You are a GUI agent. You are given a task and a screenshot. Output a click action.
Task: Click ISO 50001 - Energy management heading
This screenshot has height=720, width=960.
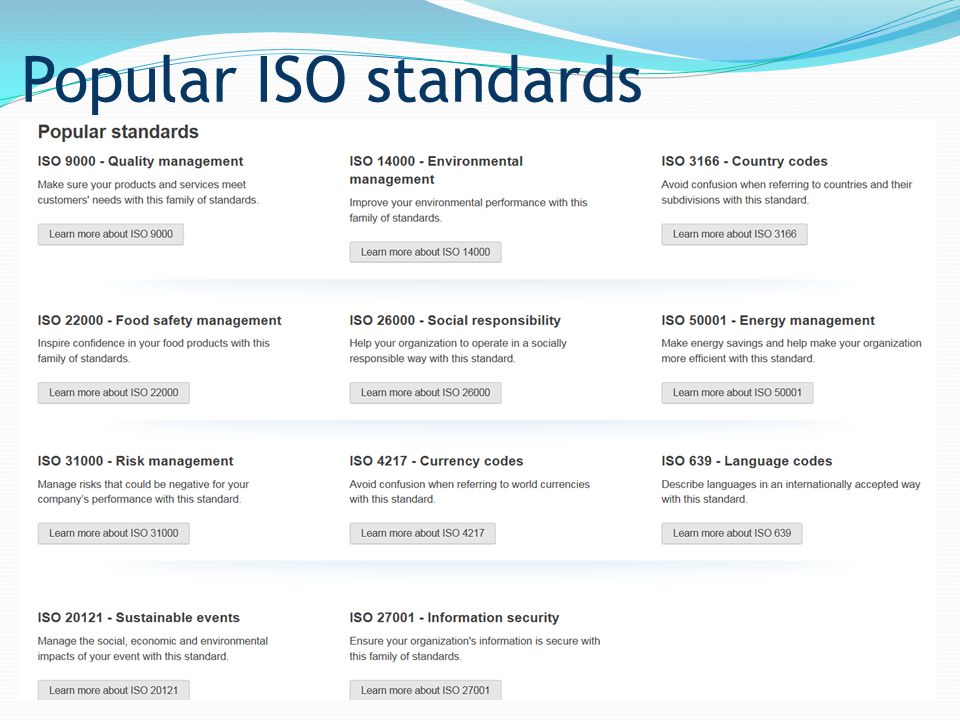pyautogui.click(x=768, y=320)
